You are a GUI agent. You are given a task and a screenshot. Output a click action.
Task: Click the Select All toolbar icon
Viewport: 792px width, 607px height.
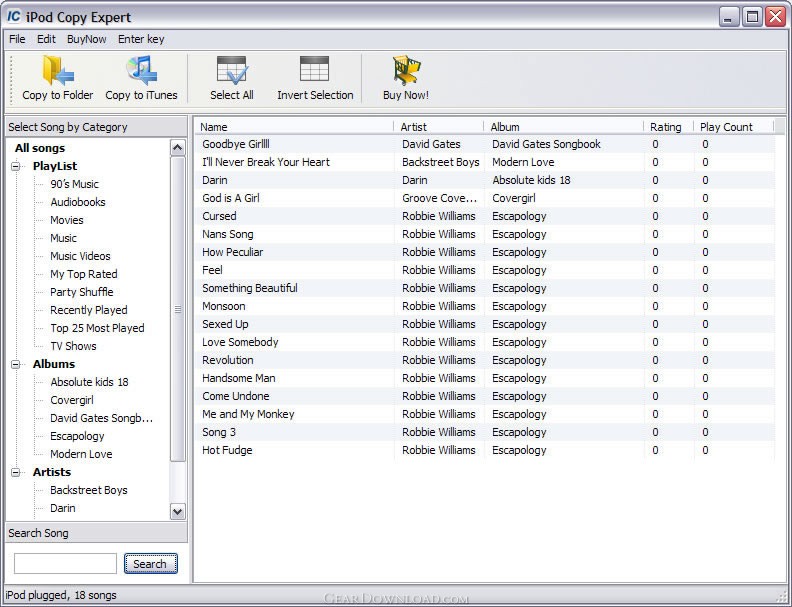232,70
